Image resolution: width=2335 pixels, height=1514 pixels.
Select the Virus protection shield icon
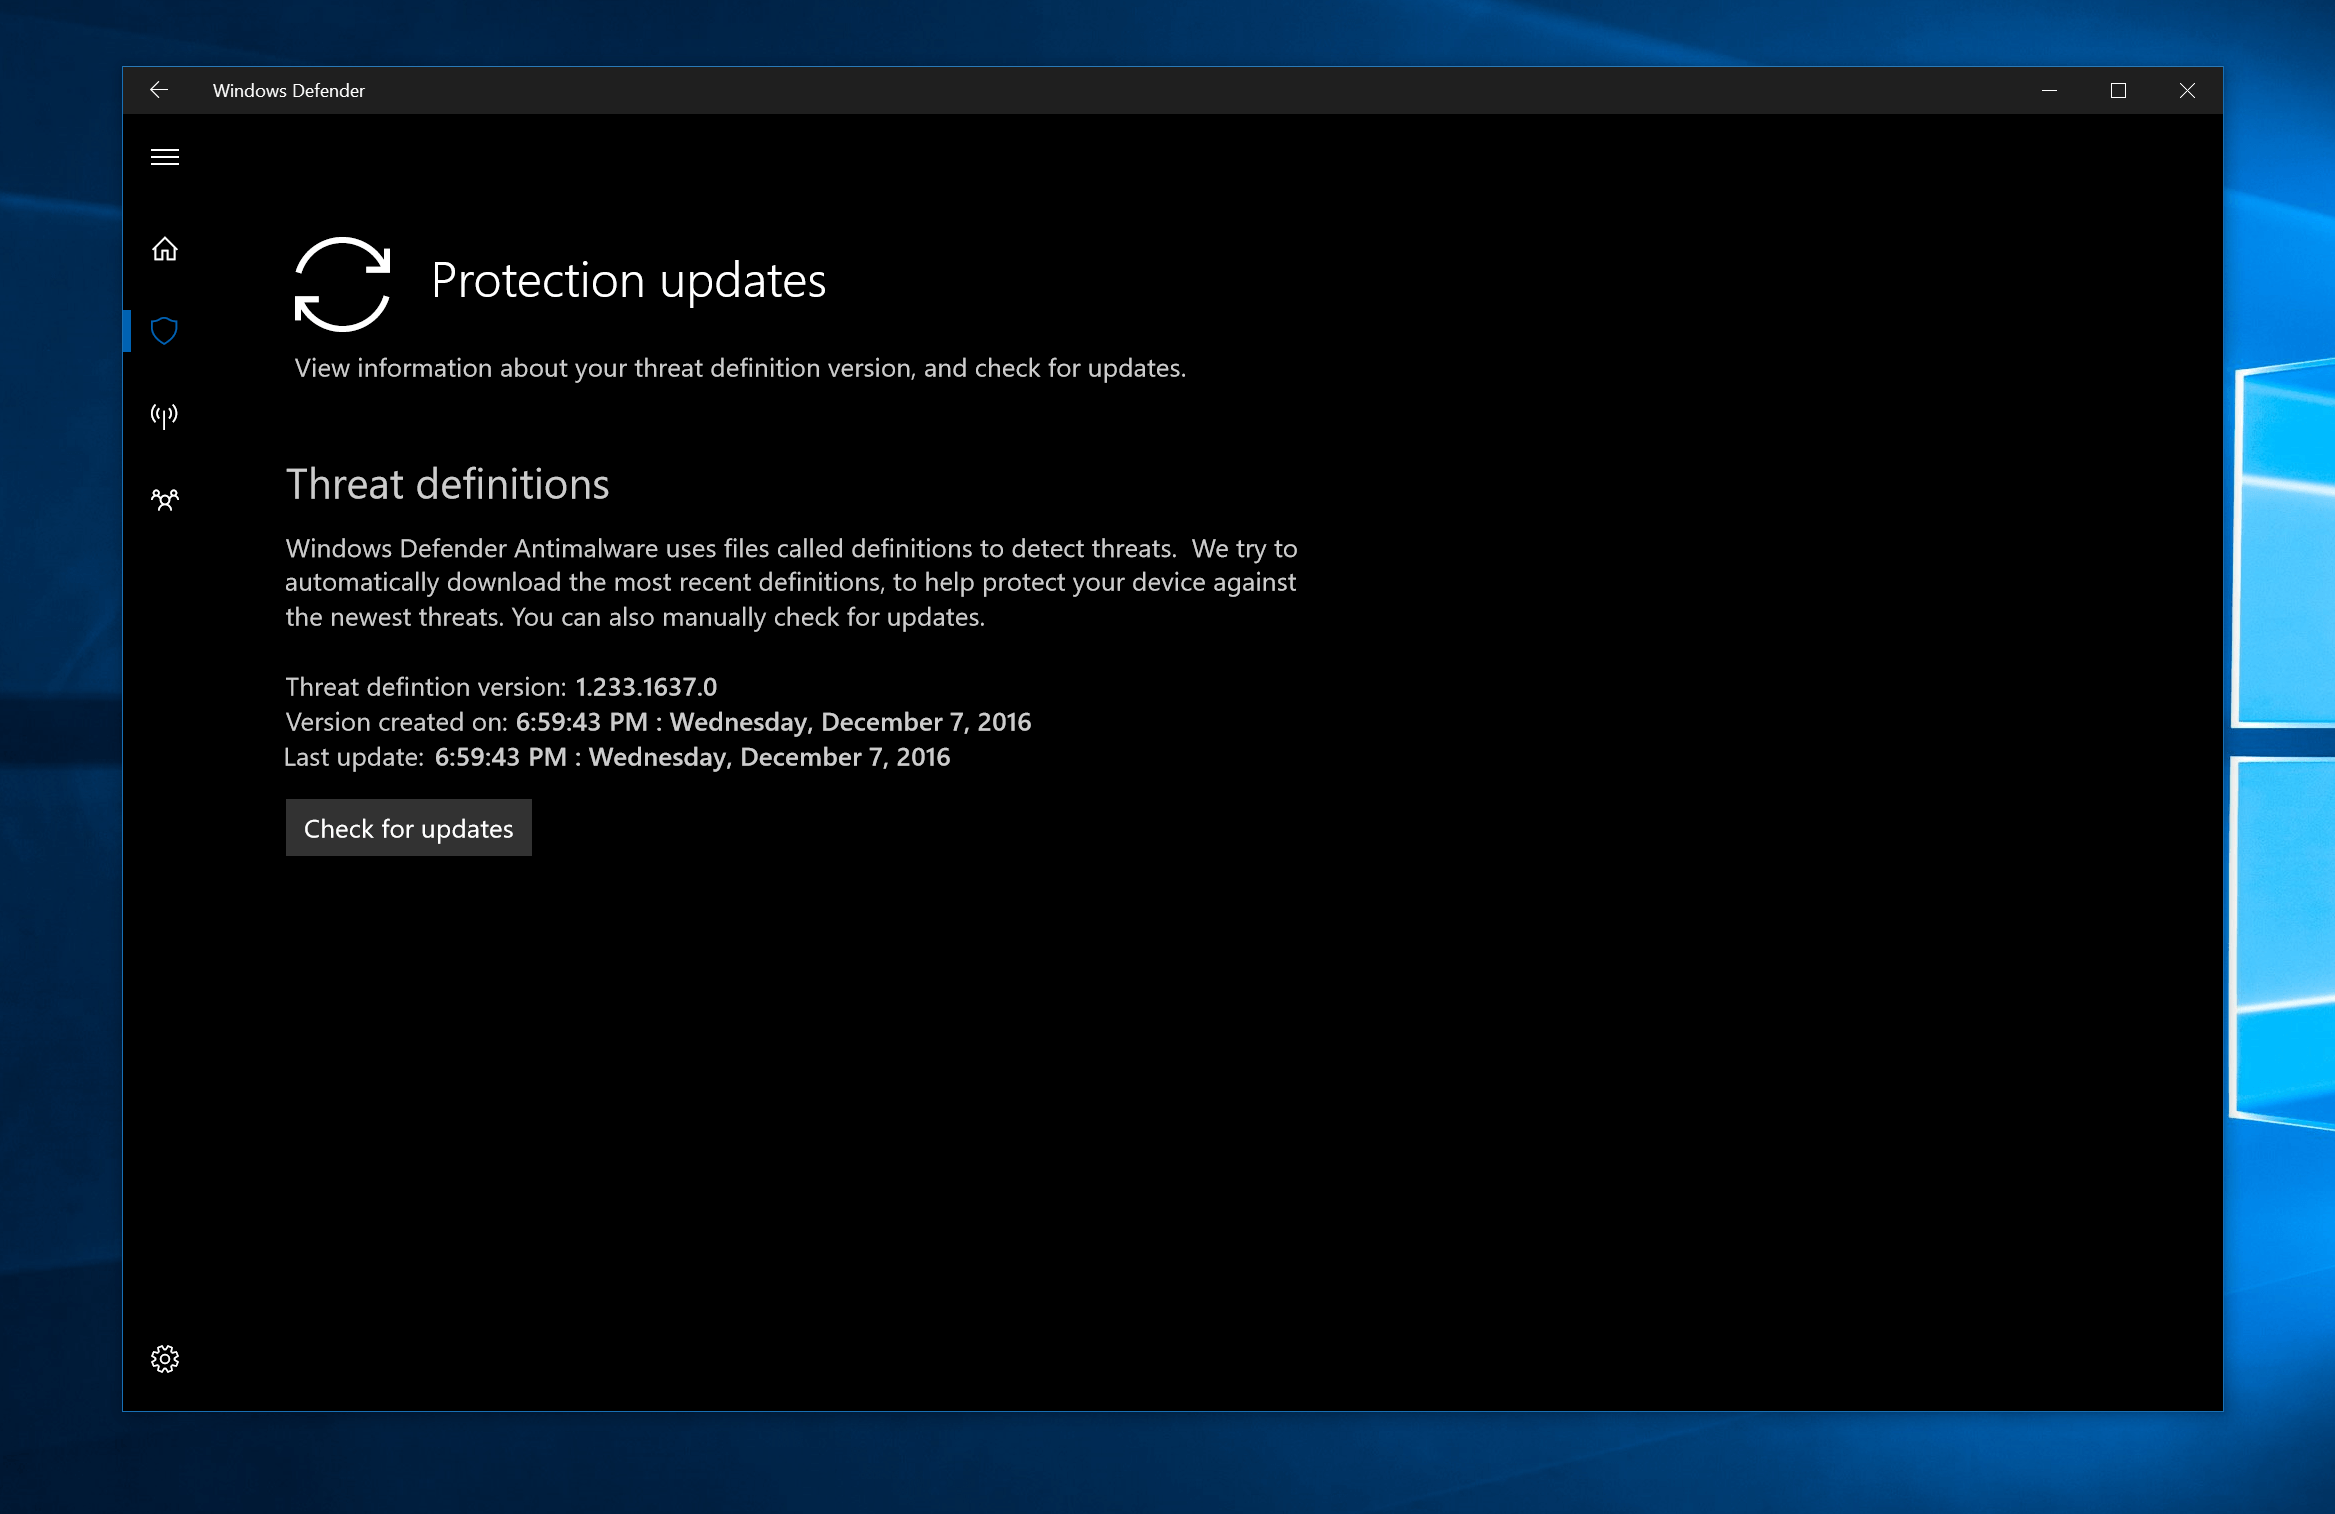tap(167, 330)
